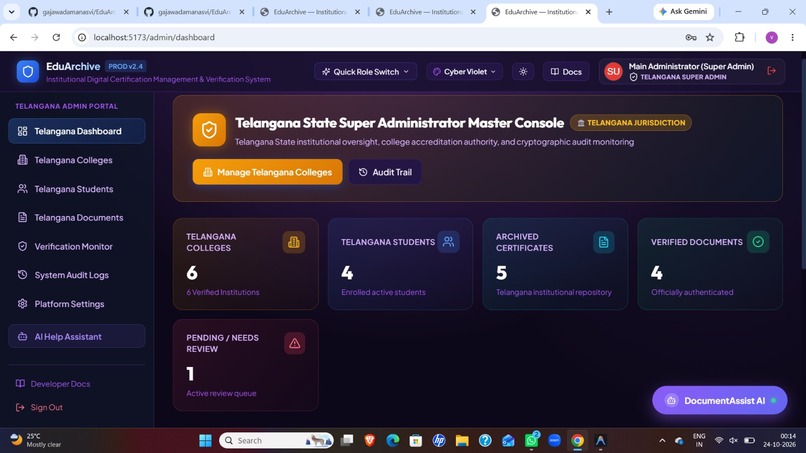Open the AI Help Assistant
Viewport: 806px width, 453px height.
pos(77,336)
